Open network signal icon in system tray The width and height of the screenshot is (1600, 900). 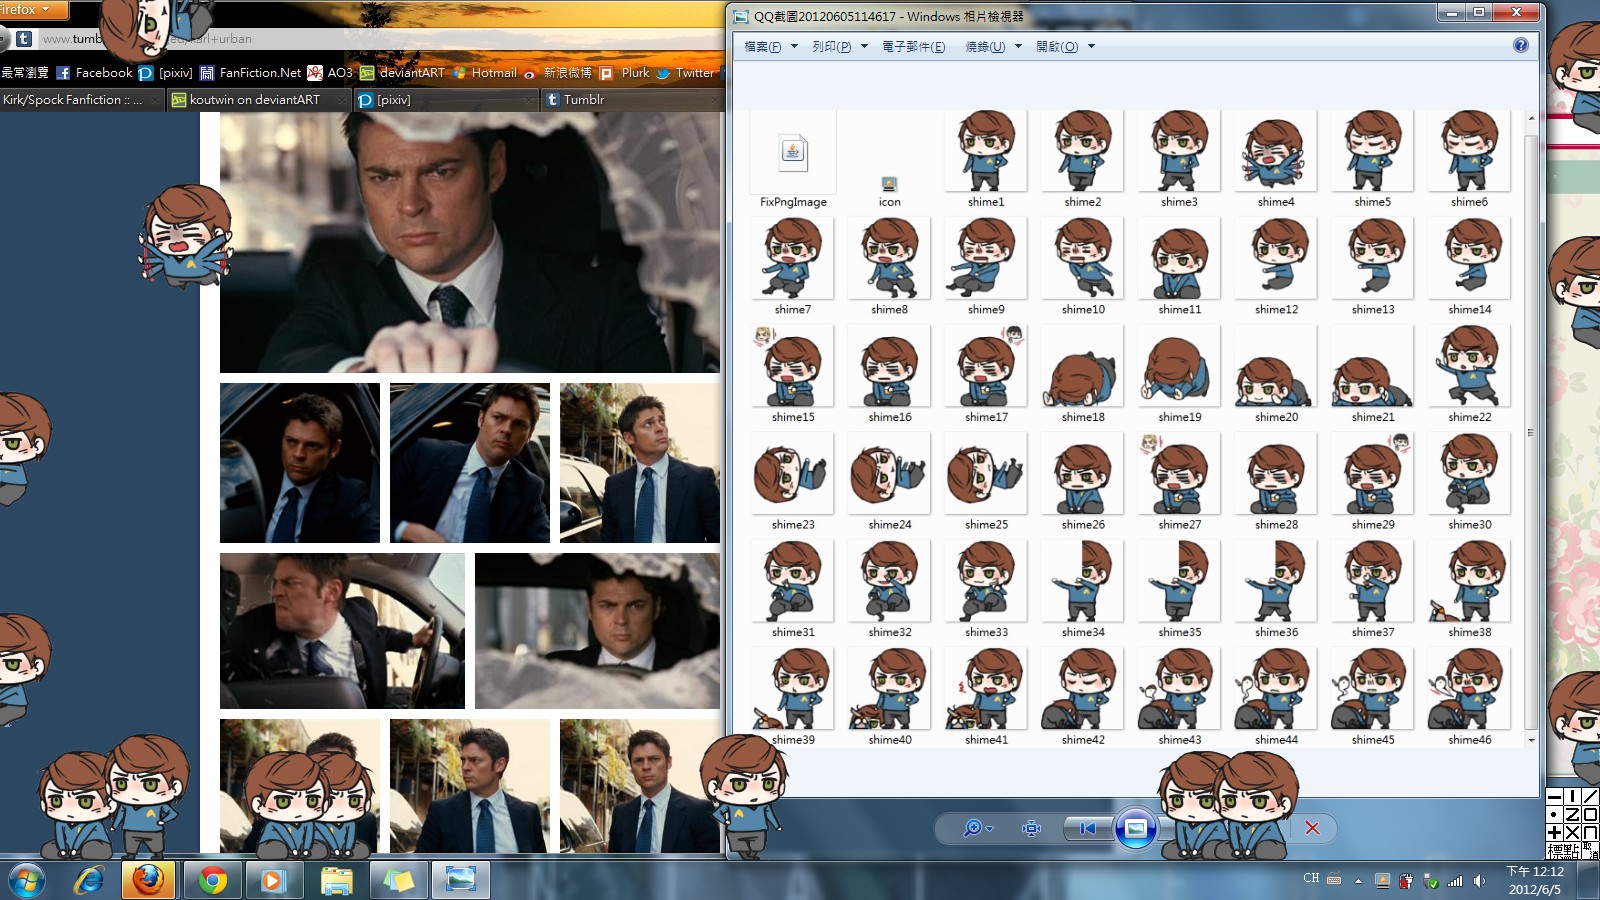tap(1455, 881)
